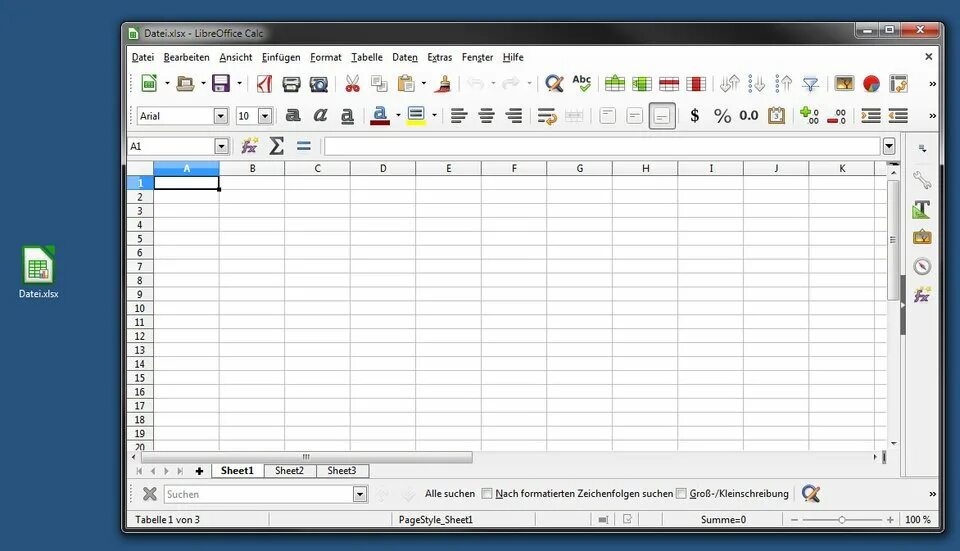Click Alle suchen button
Viewport: 960px width, 551px height.
pos(450,493)
